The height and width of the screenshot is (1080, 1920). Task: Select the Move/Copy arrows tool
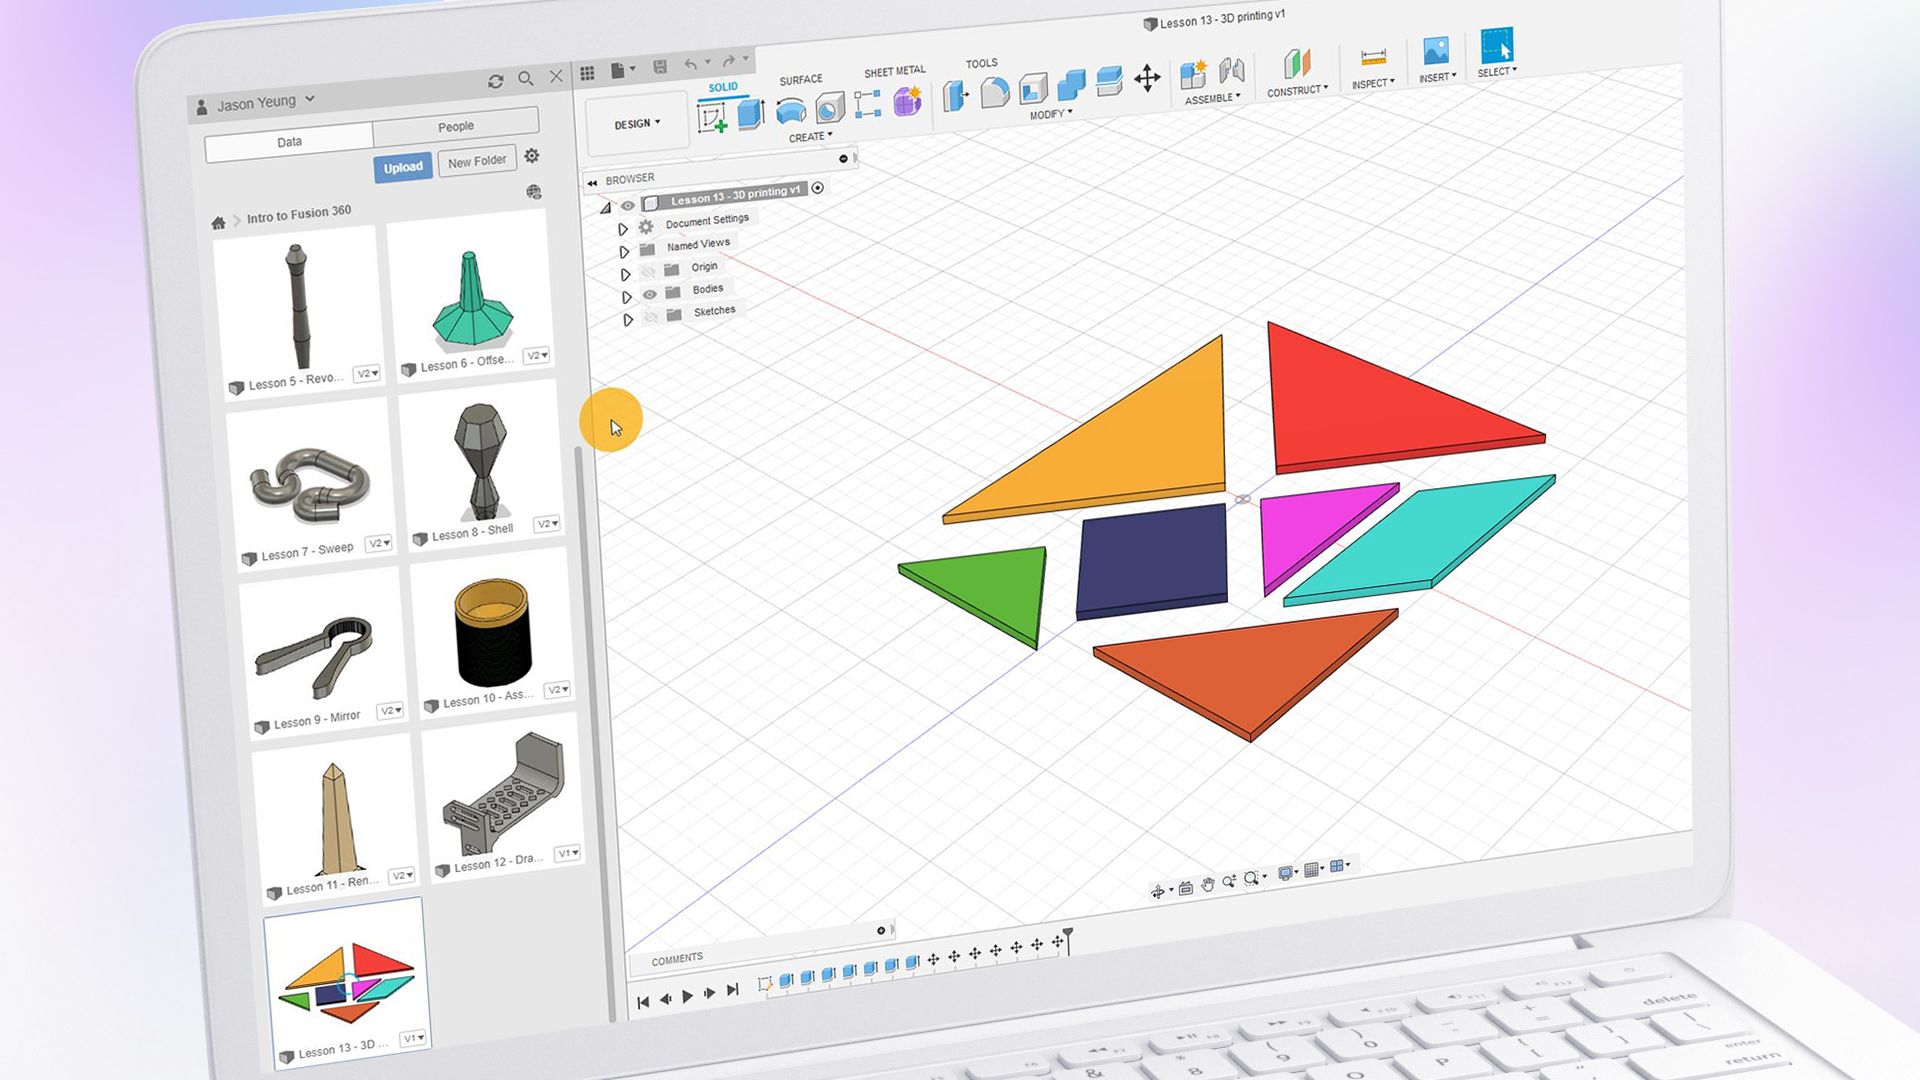1148,78
